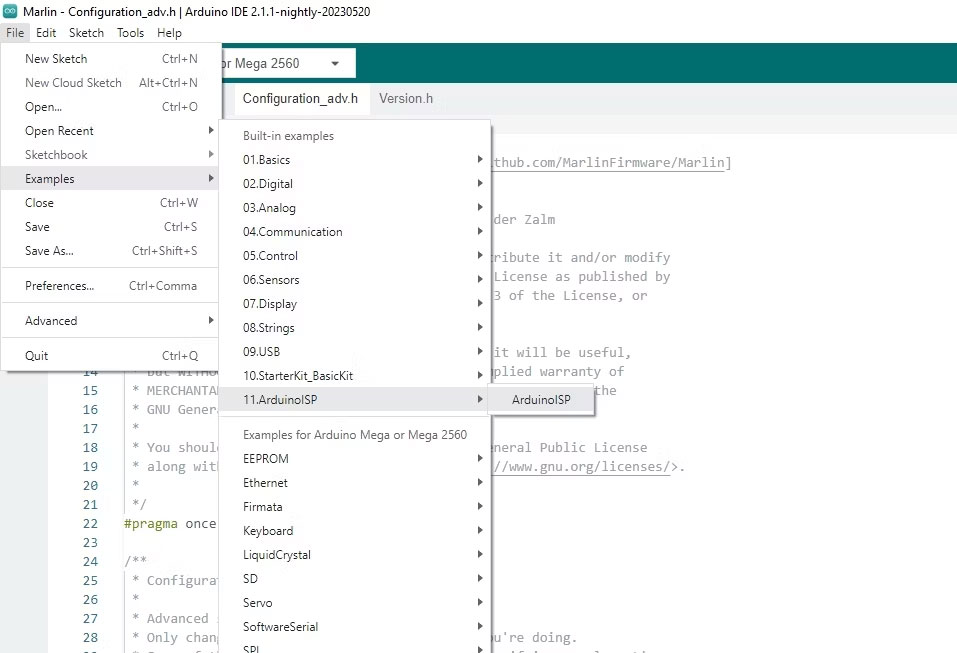Click line number 15 in the gutter
This screenshot has height=653, width=957.
click(90, 391)
